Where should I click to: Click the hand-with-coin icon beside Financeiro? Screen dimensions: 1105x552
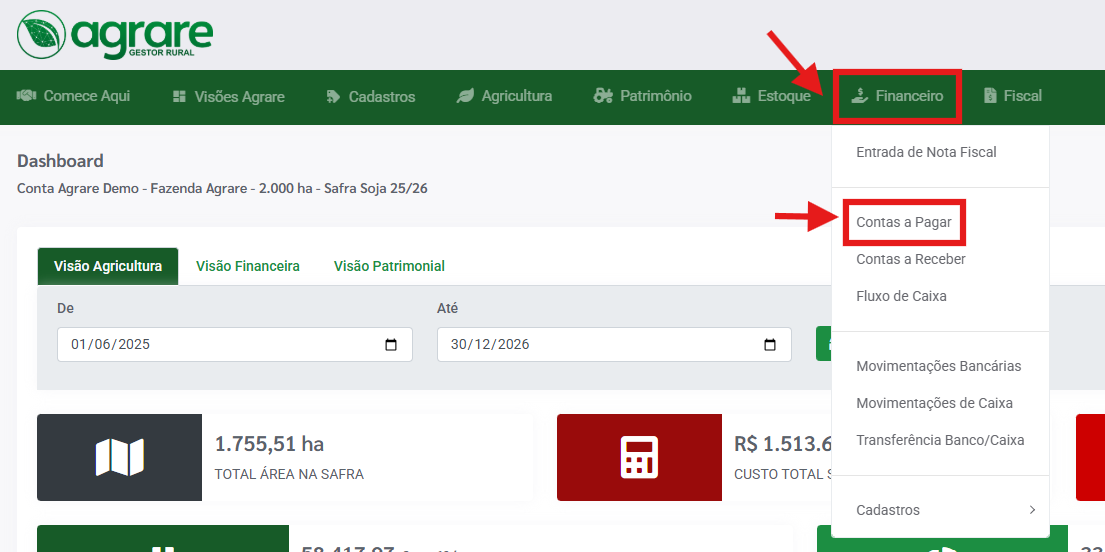click(858, 96)
